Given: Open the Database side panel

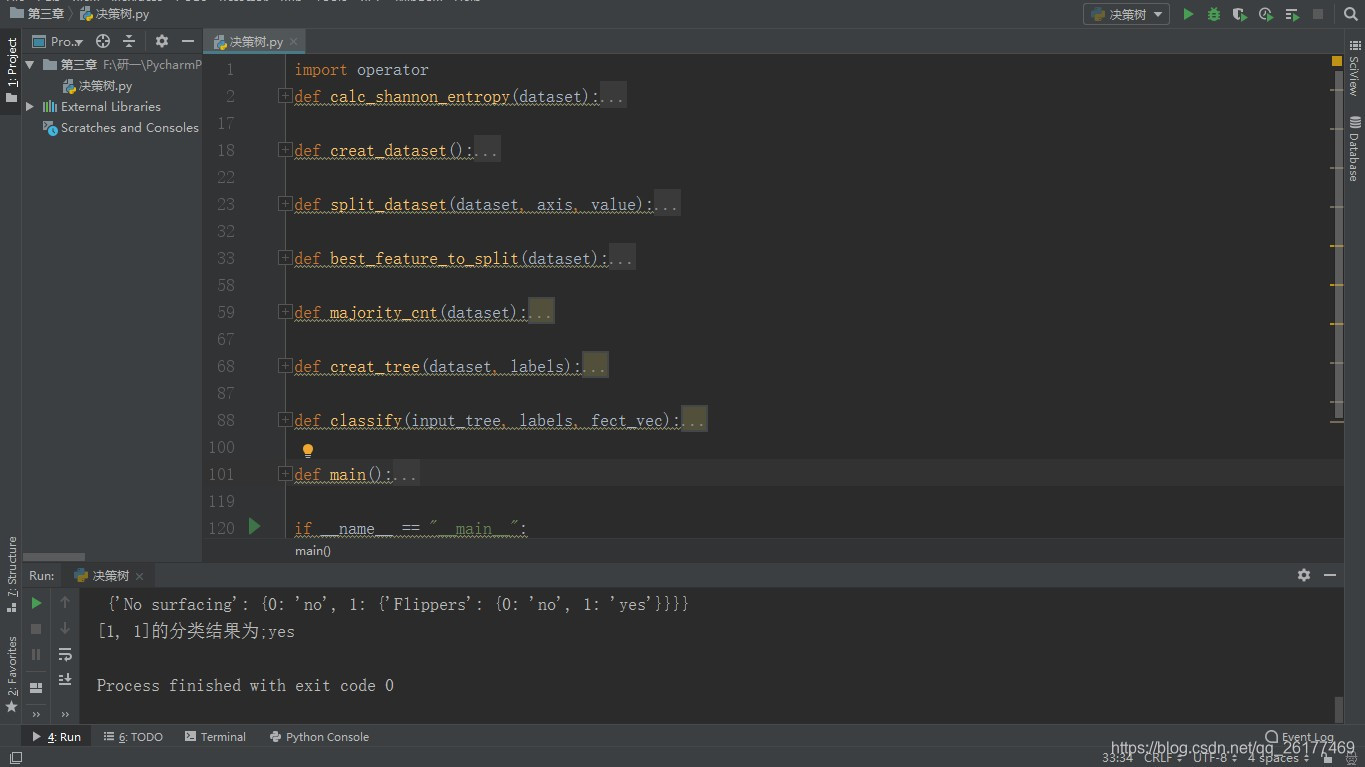Looking at the screenshot, I should 1354,150.
